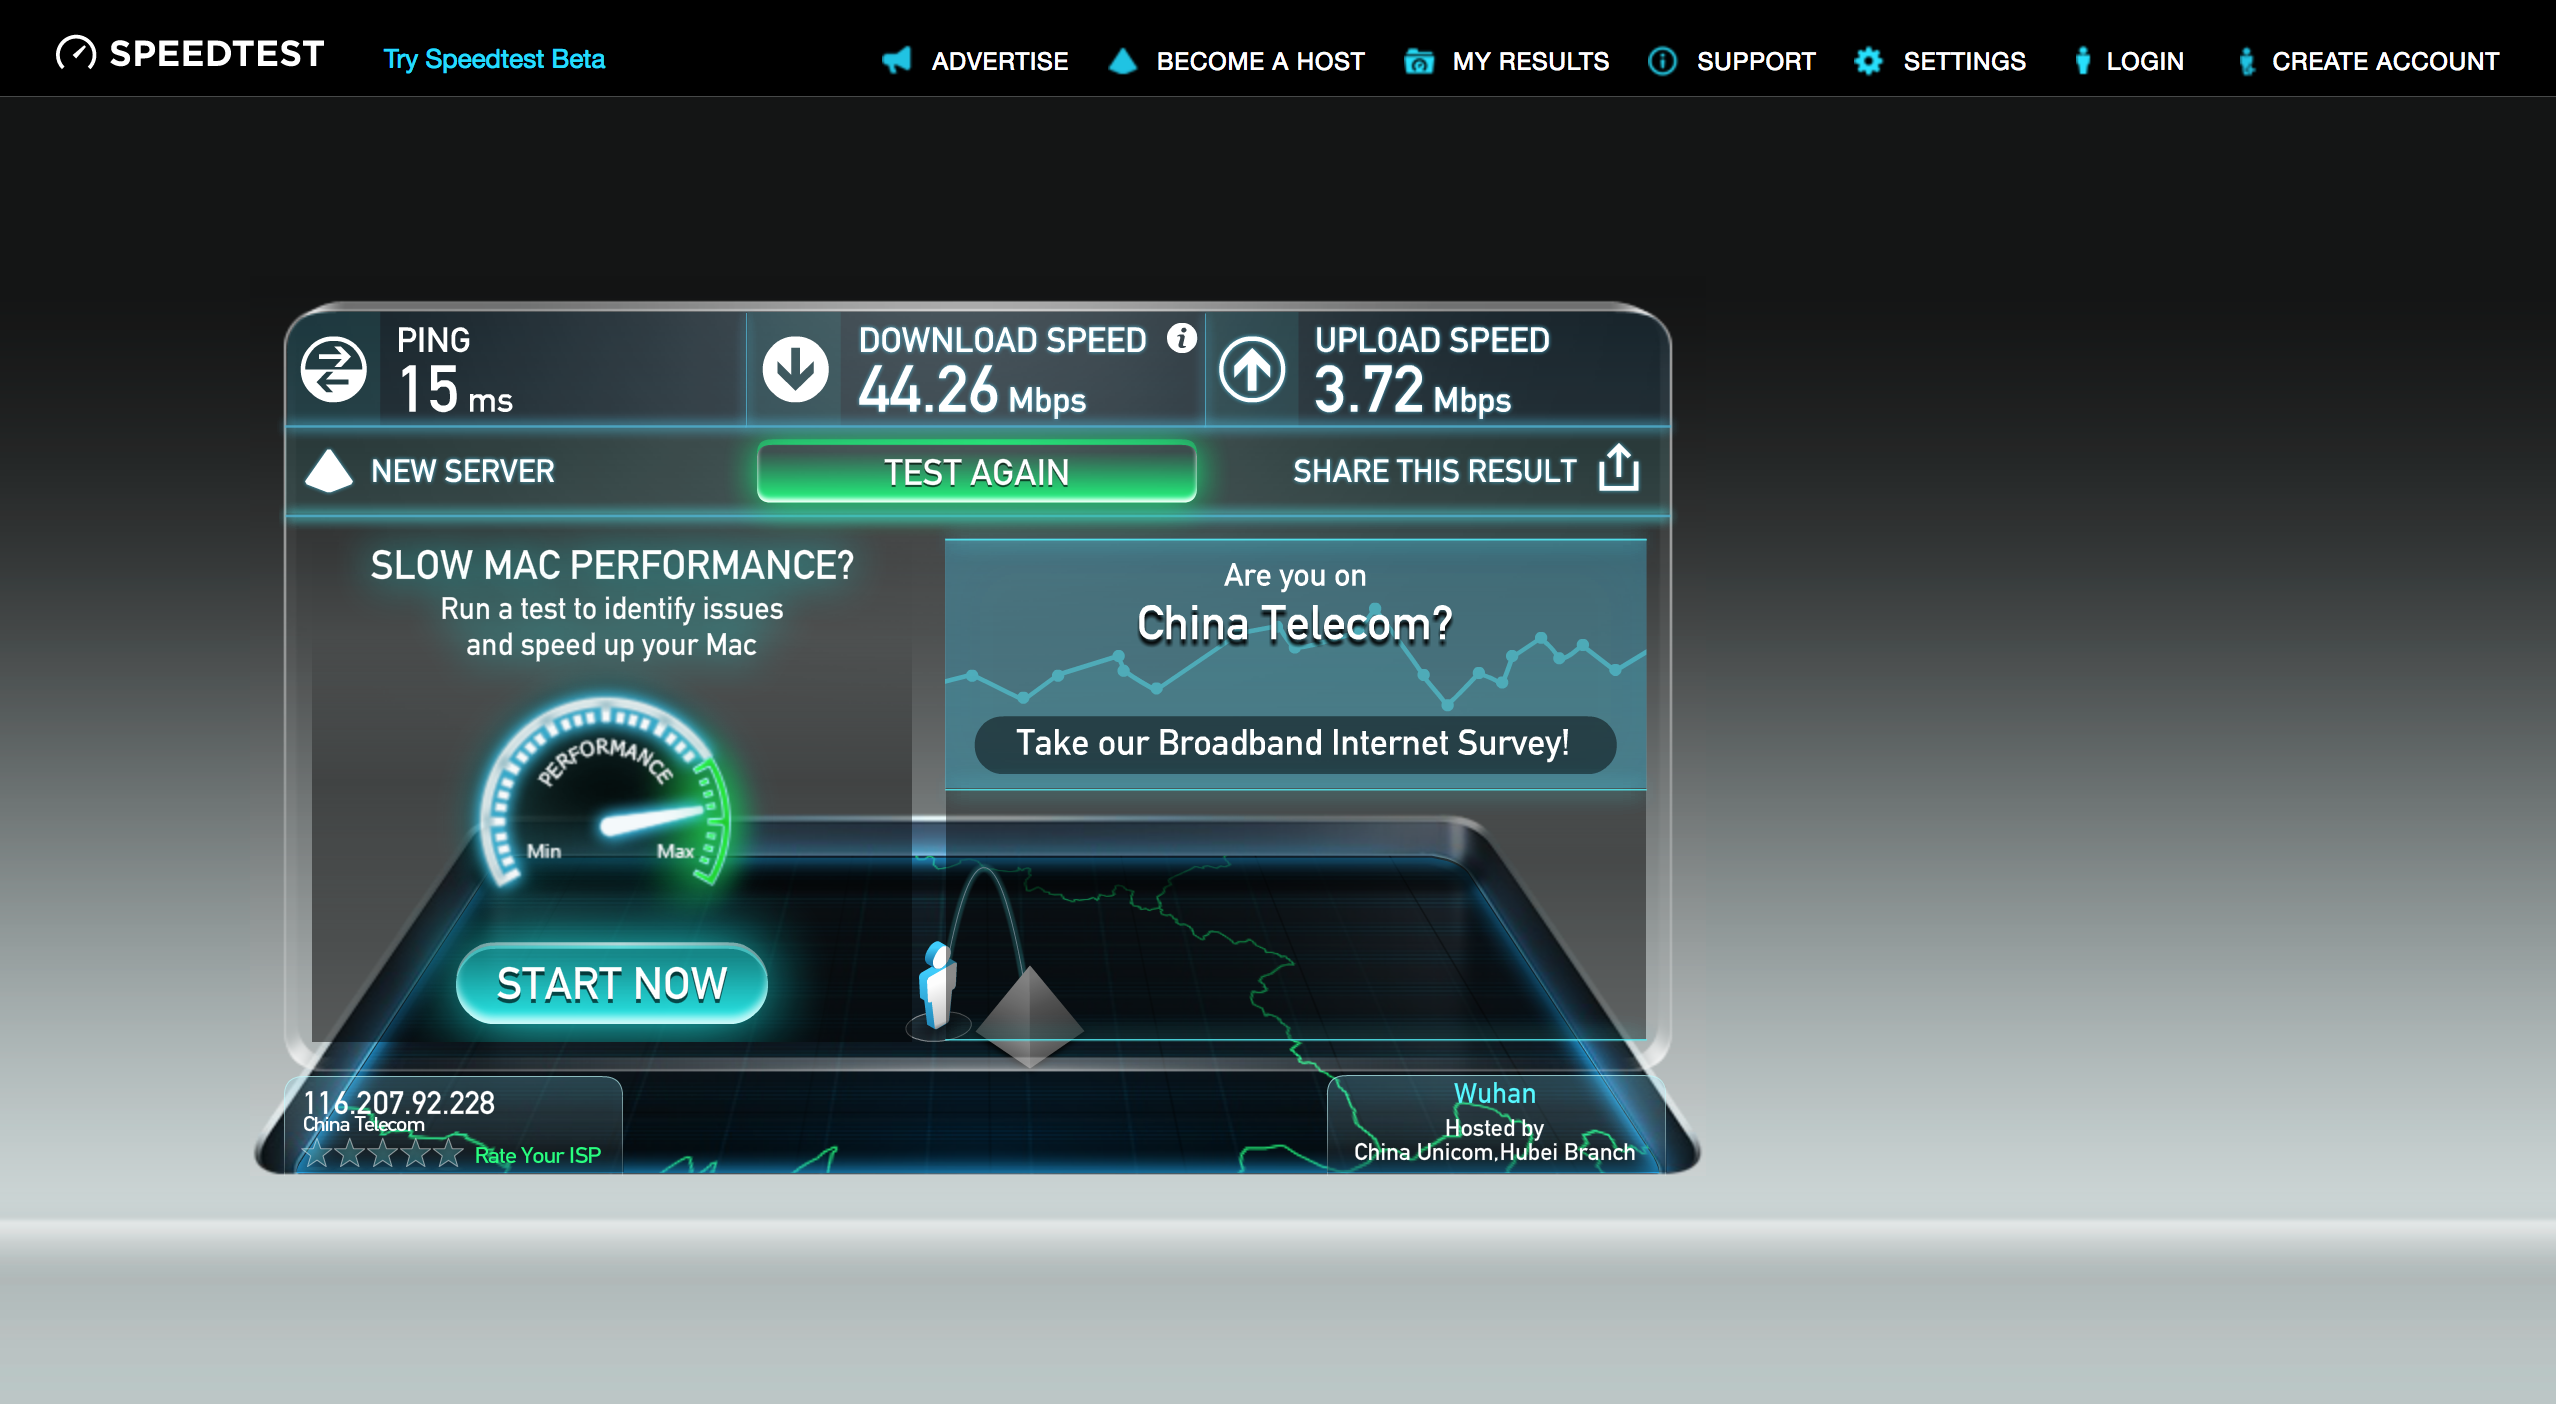Screen dimensions: 2556x1404
Task: Open SETTINGS from the top navigation
Action: click(x=1964, y=61)
